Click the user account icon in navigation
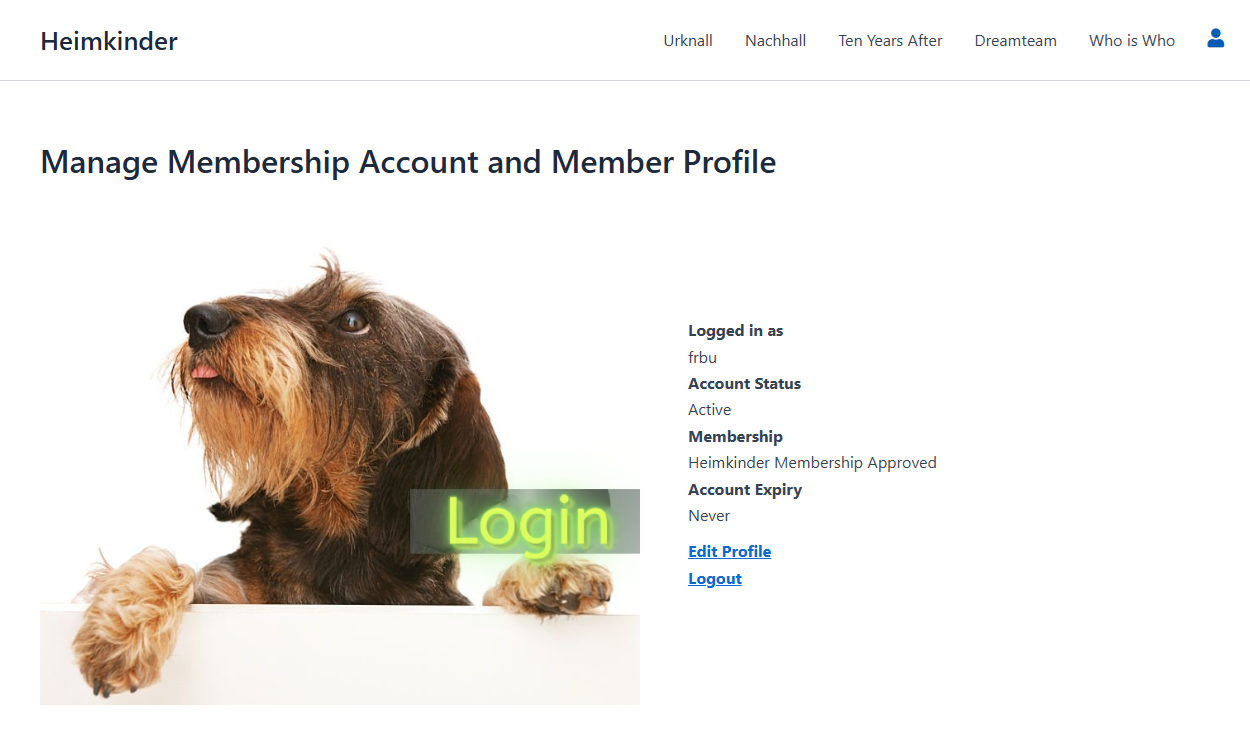The image size is (1250, 756). 1215,39
